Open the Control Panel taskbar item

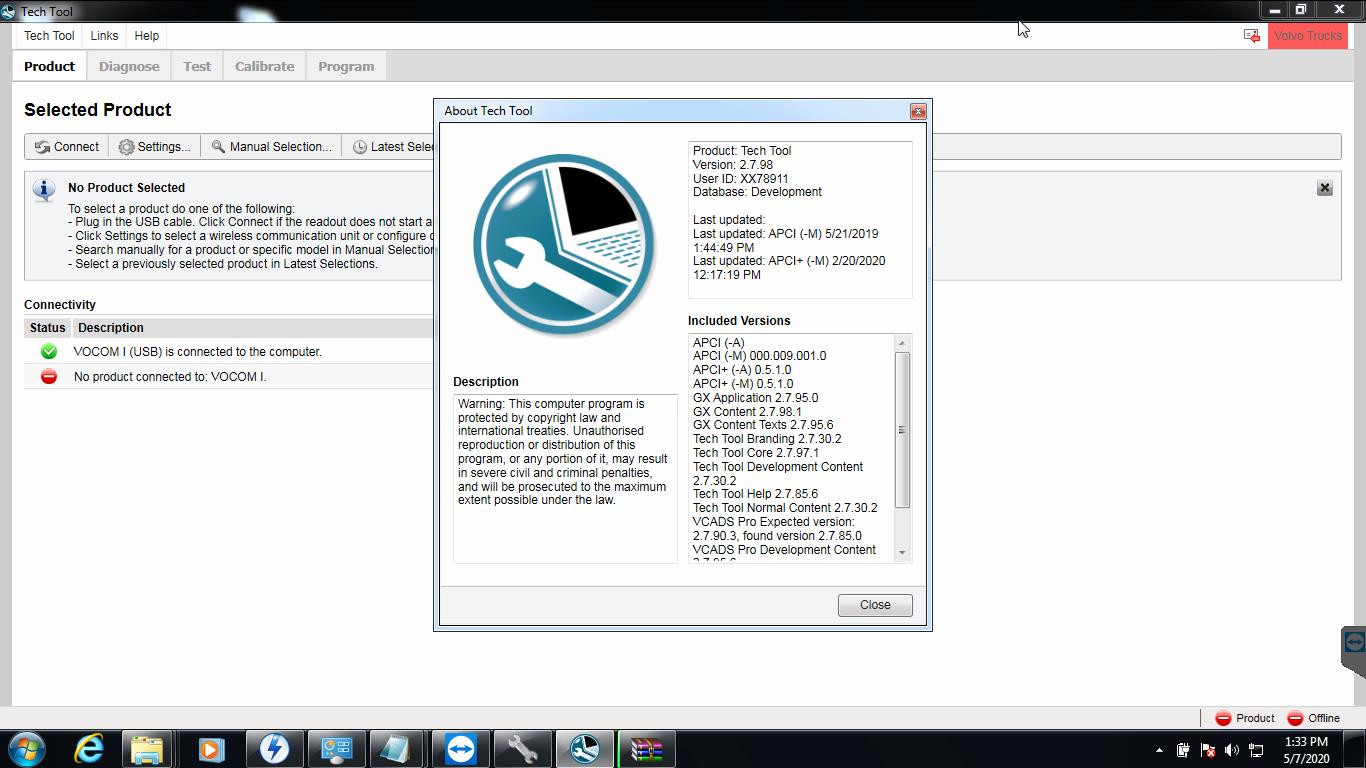(x=335, y=748)
